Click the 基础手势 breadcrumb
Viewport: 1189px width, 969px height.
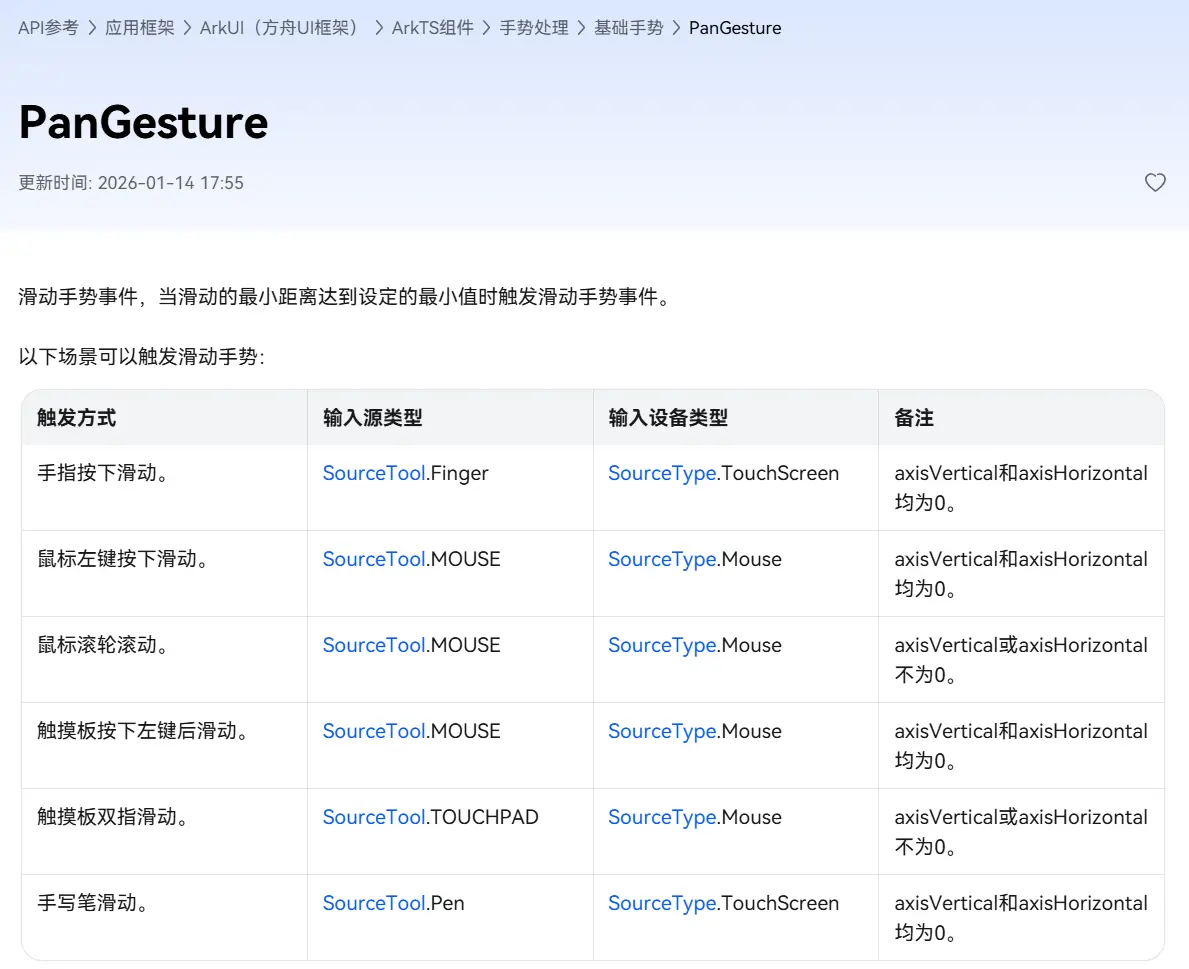tap(628, 28)
